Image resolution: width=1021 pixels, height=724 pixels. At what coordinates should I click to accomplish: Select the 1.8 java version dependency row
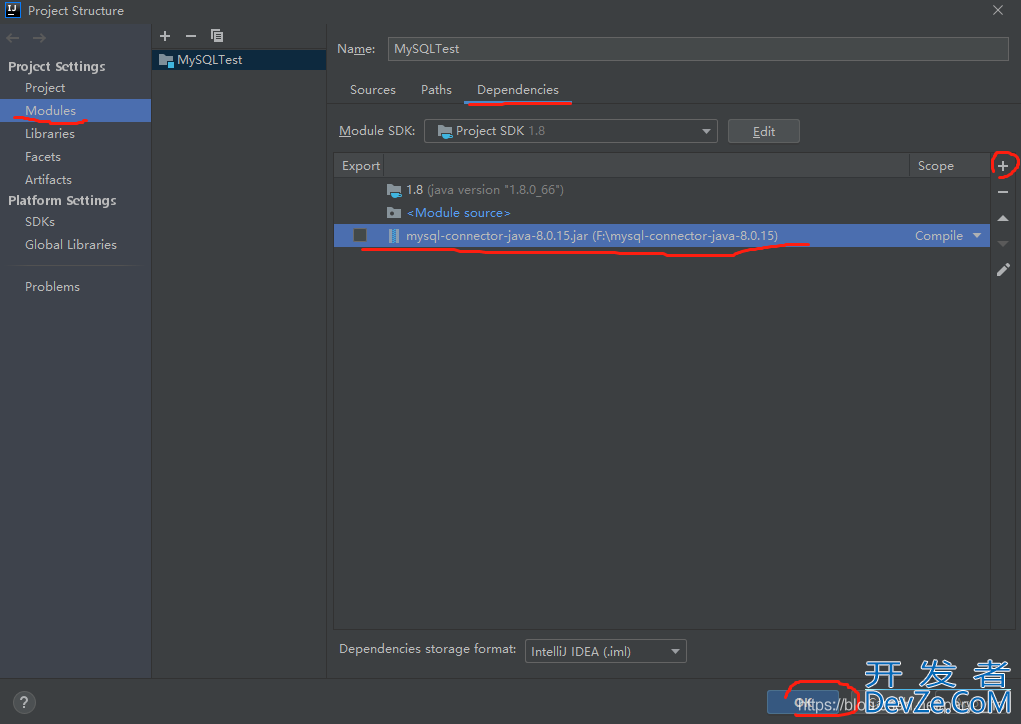point(662,190)
